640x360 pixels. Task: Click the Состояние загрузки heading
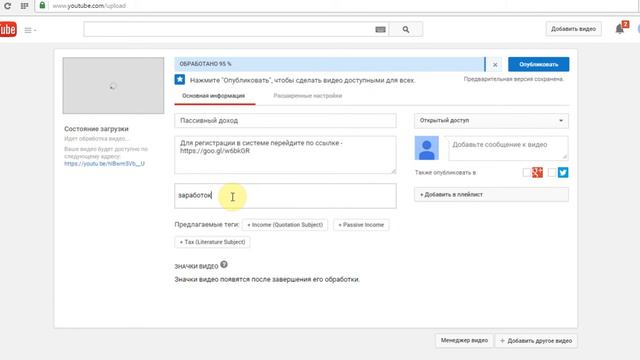(x=96, y=129)
